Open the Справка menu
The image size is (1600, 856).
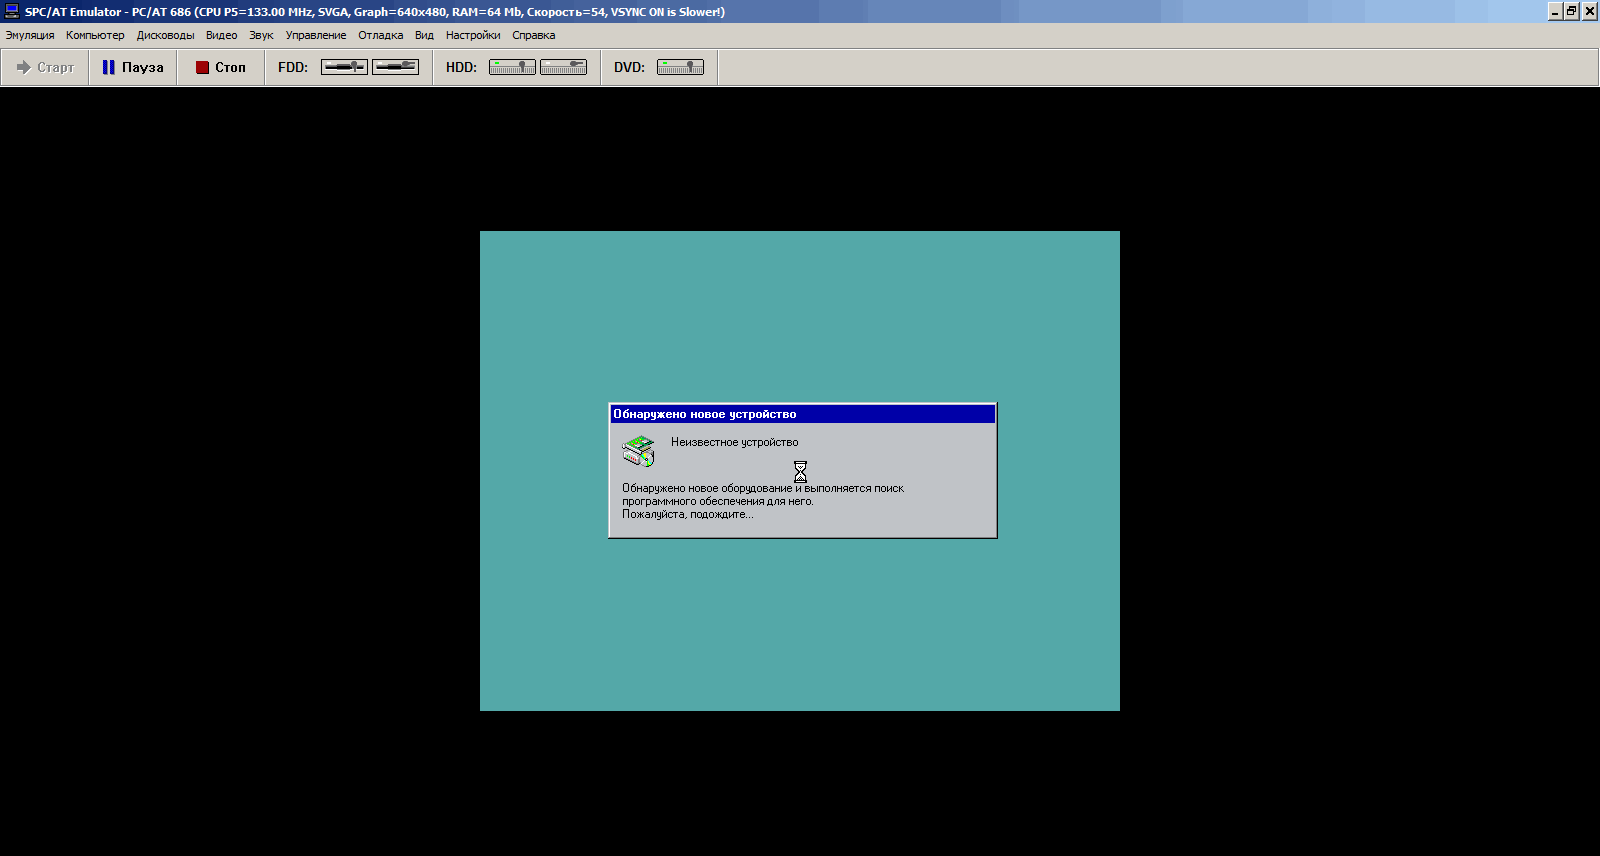(x=534, y=35)
